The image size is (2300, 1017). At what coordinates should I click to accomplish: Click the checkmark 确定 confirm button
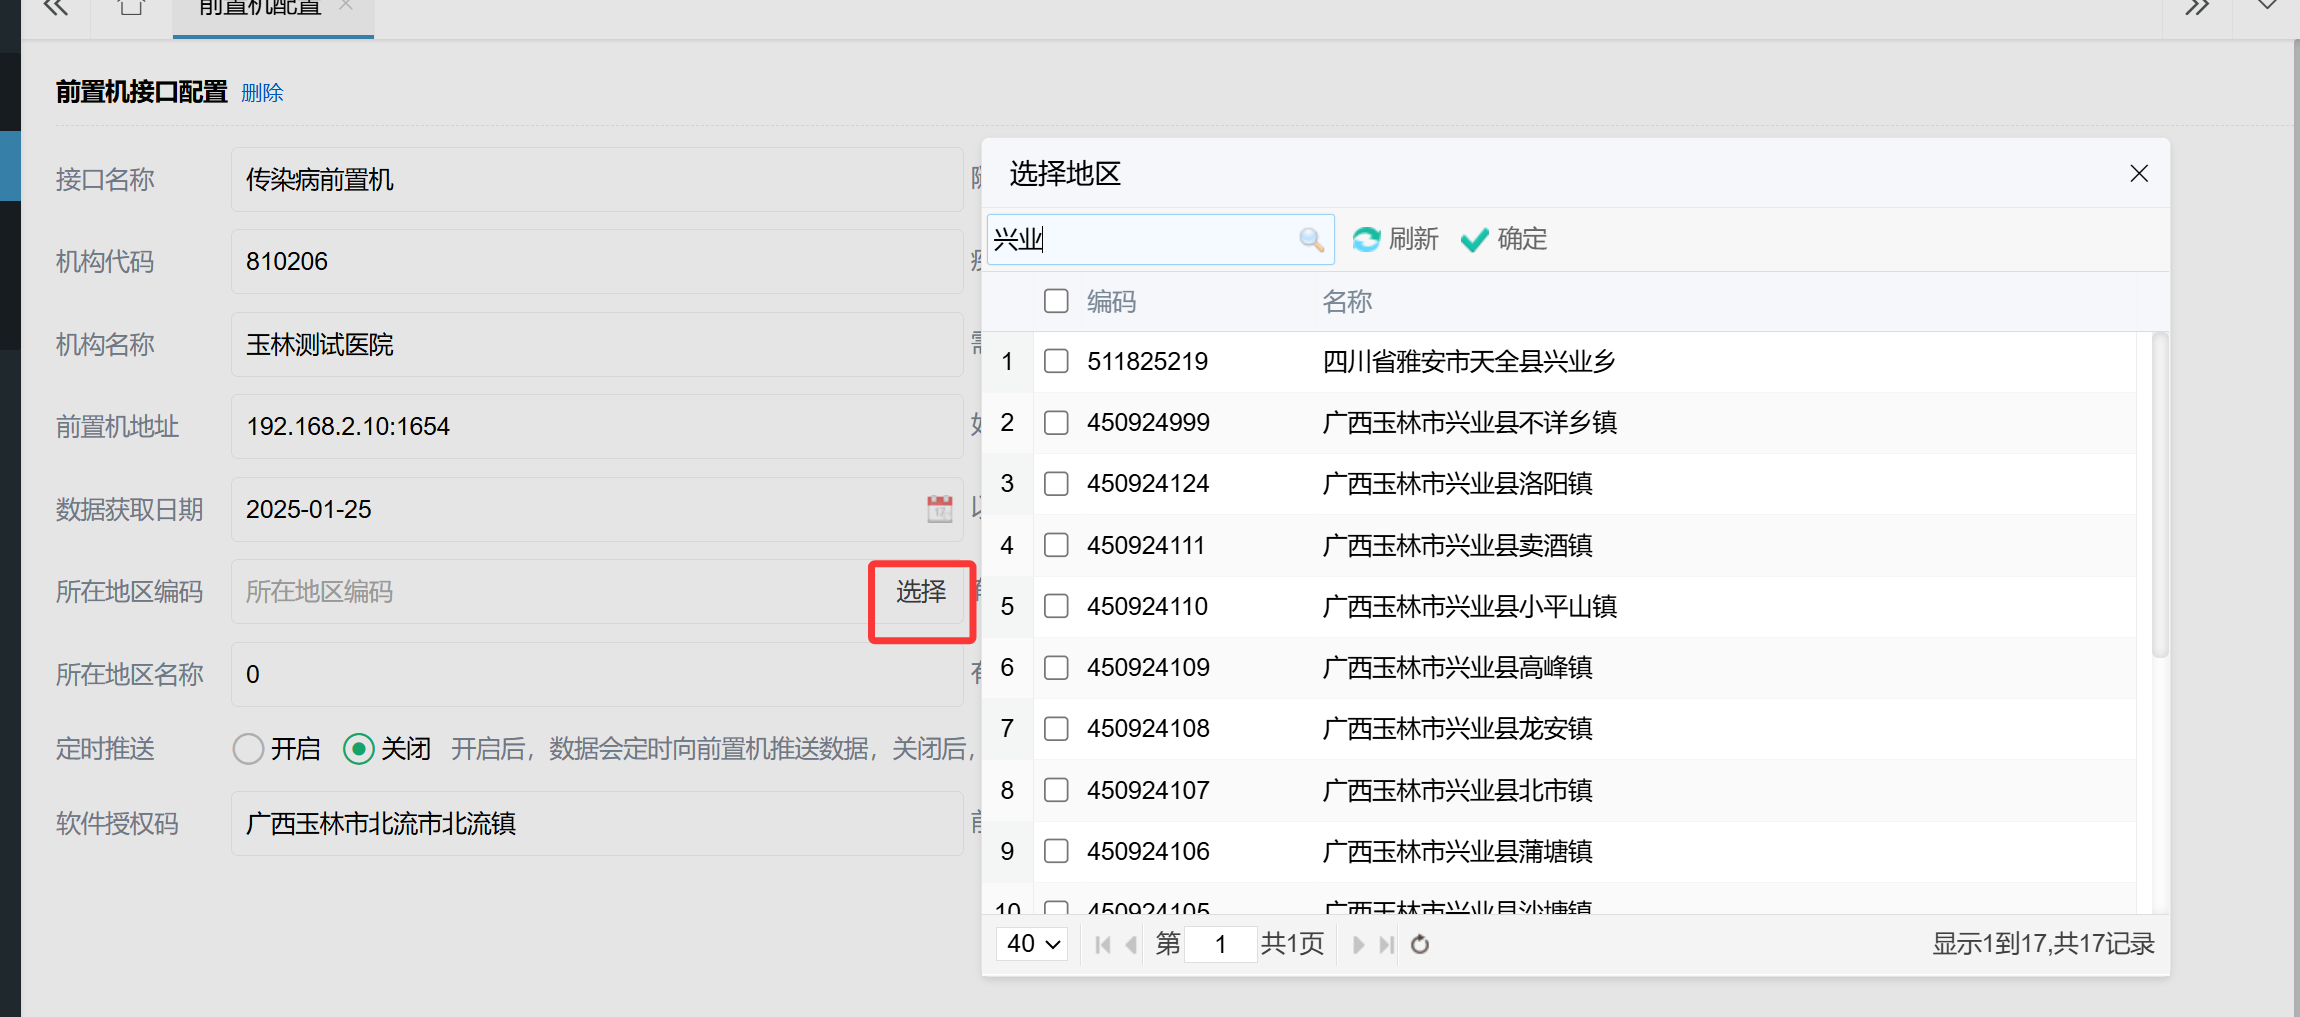tap(1503, 240)
